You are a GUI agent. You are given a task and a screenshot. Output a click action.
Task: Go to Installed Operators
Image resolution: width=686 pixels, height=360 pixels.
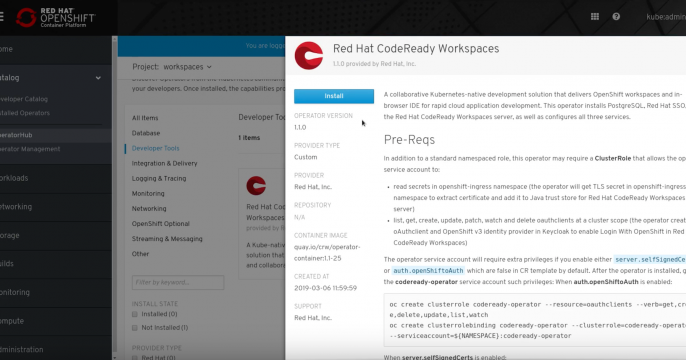pyautogui.click(x=25, y=113)
